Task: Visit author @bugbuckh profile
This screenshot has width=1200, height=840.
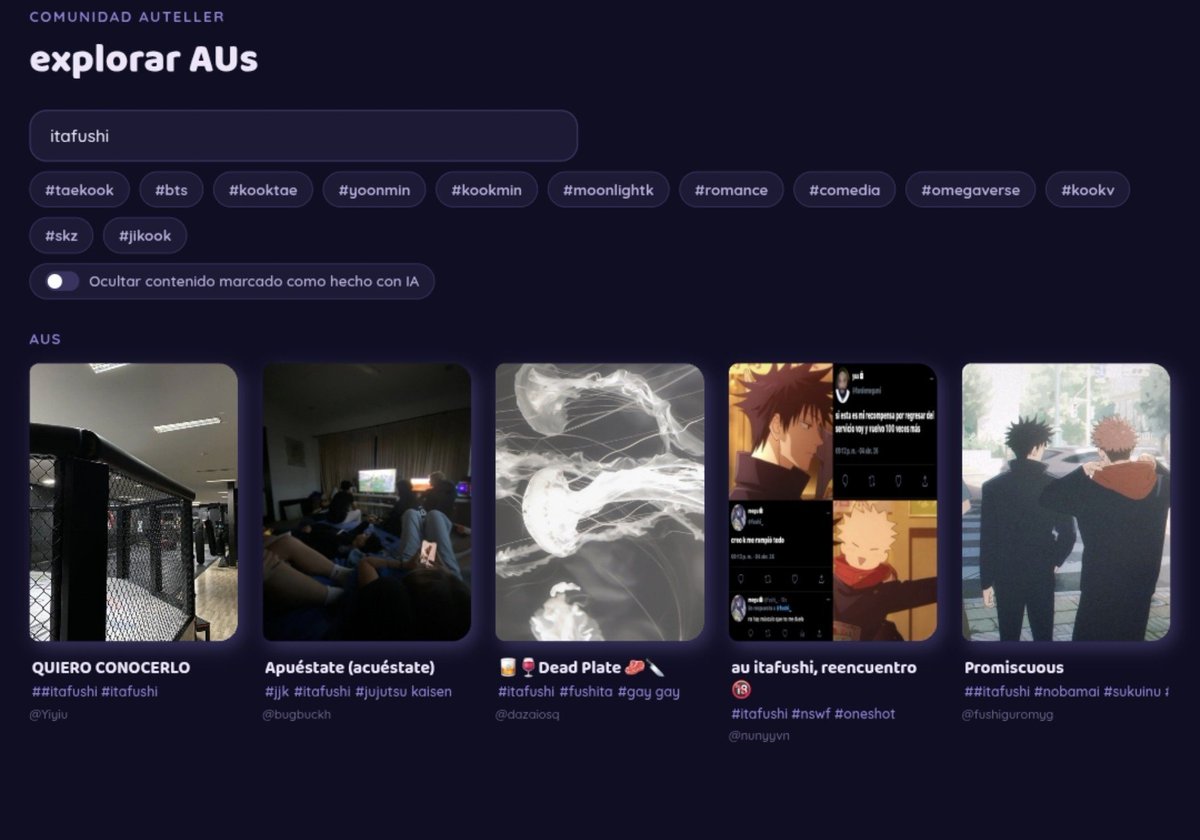Action: click(x=297, y=714)
